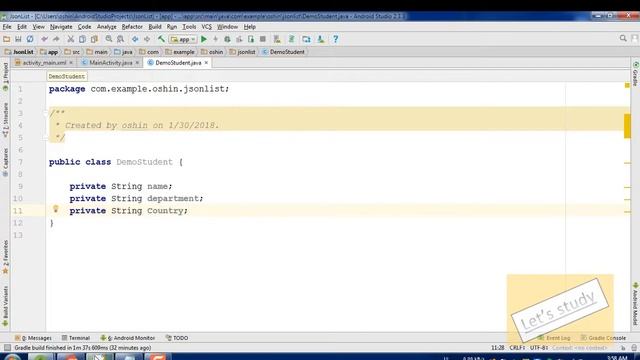
Task: Open the Run menu
Action: coord(172,27)
